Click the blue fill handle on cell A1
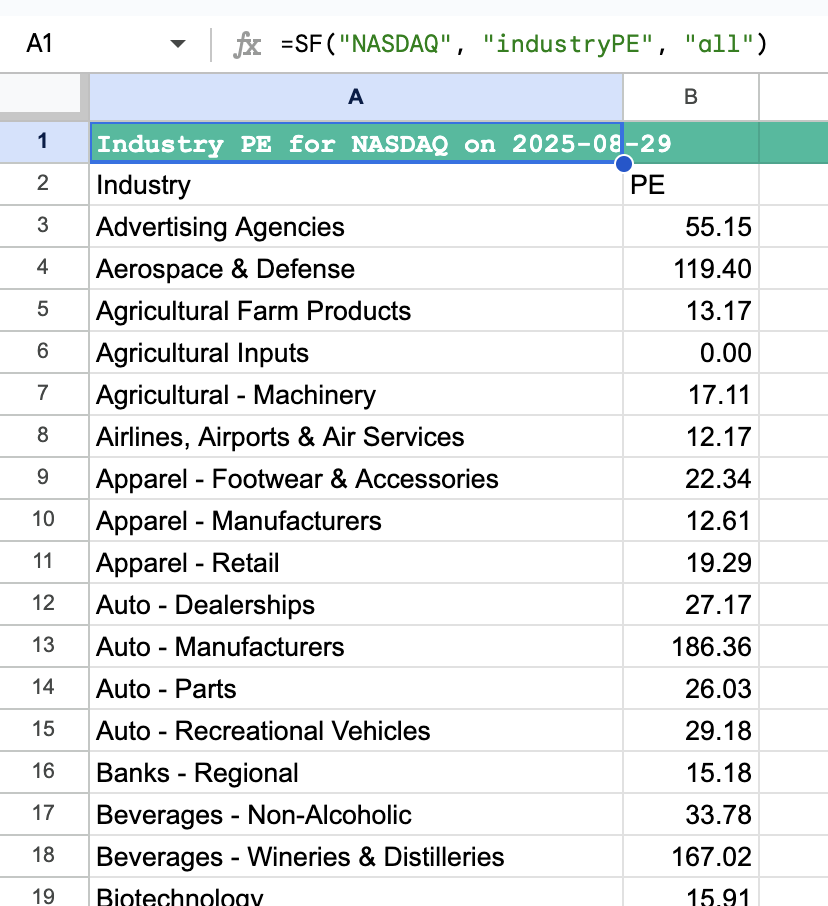The width and height of the screenshot is (828, 906). tap(623, 162)
